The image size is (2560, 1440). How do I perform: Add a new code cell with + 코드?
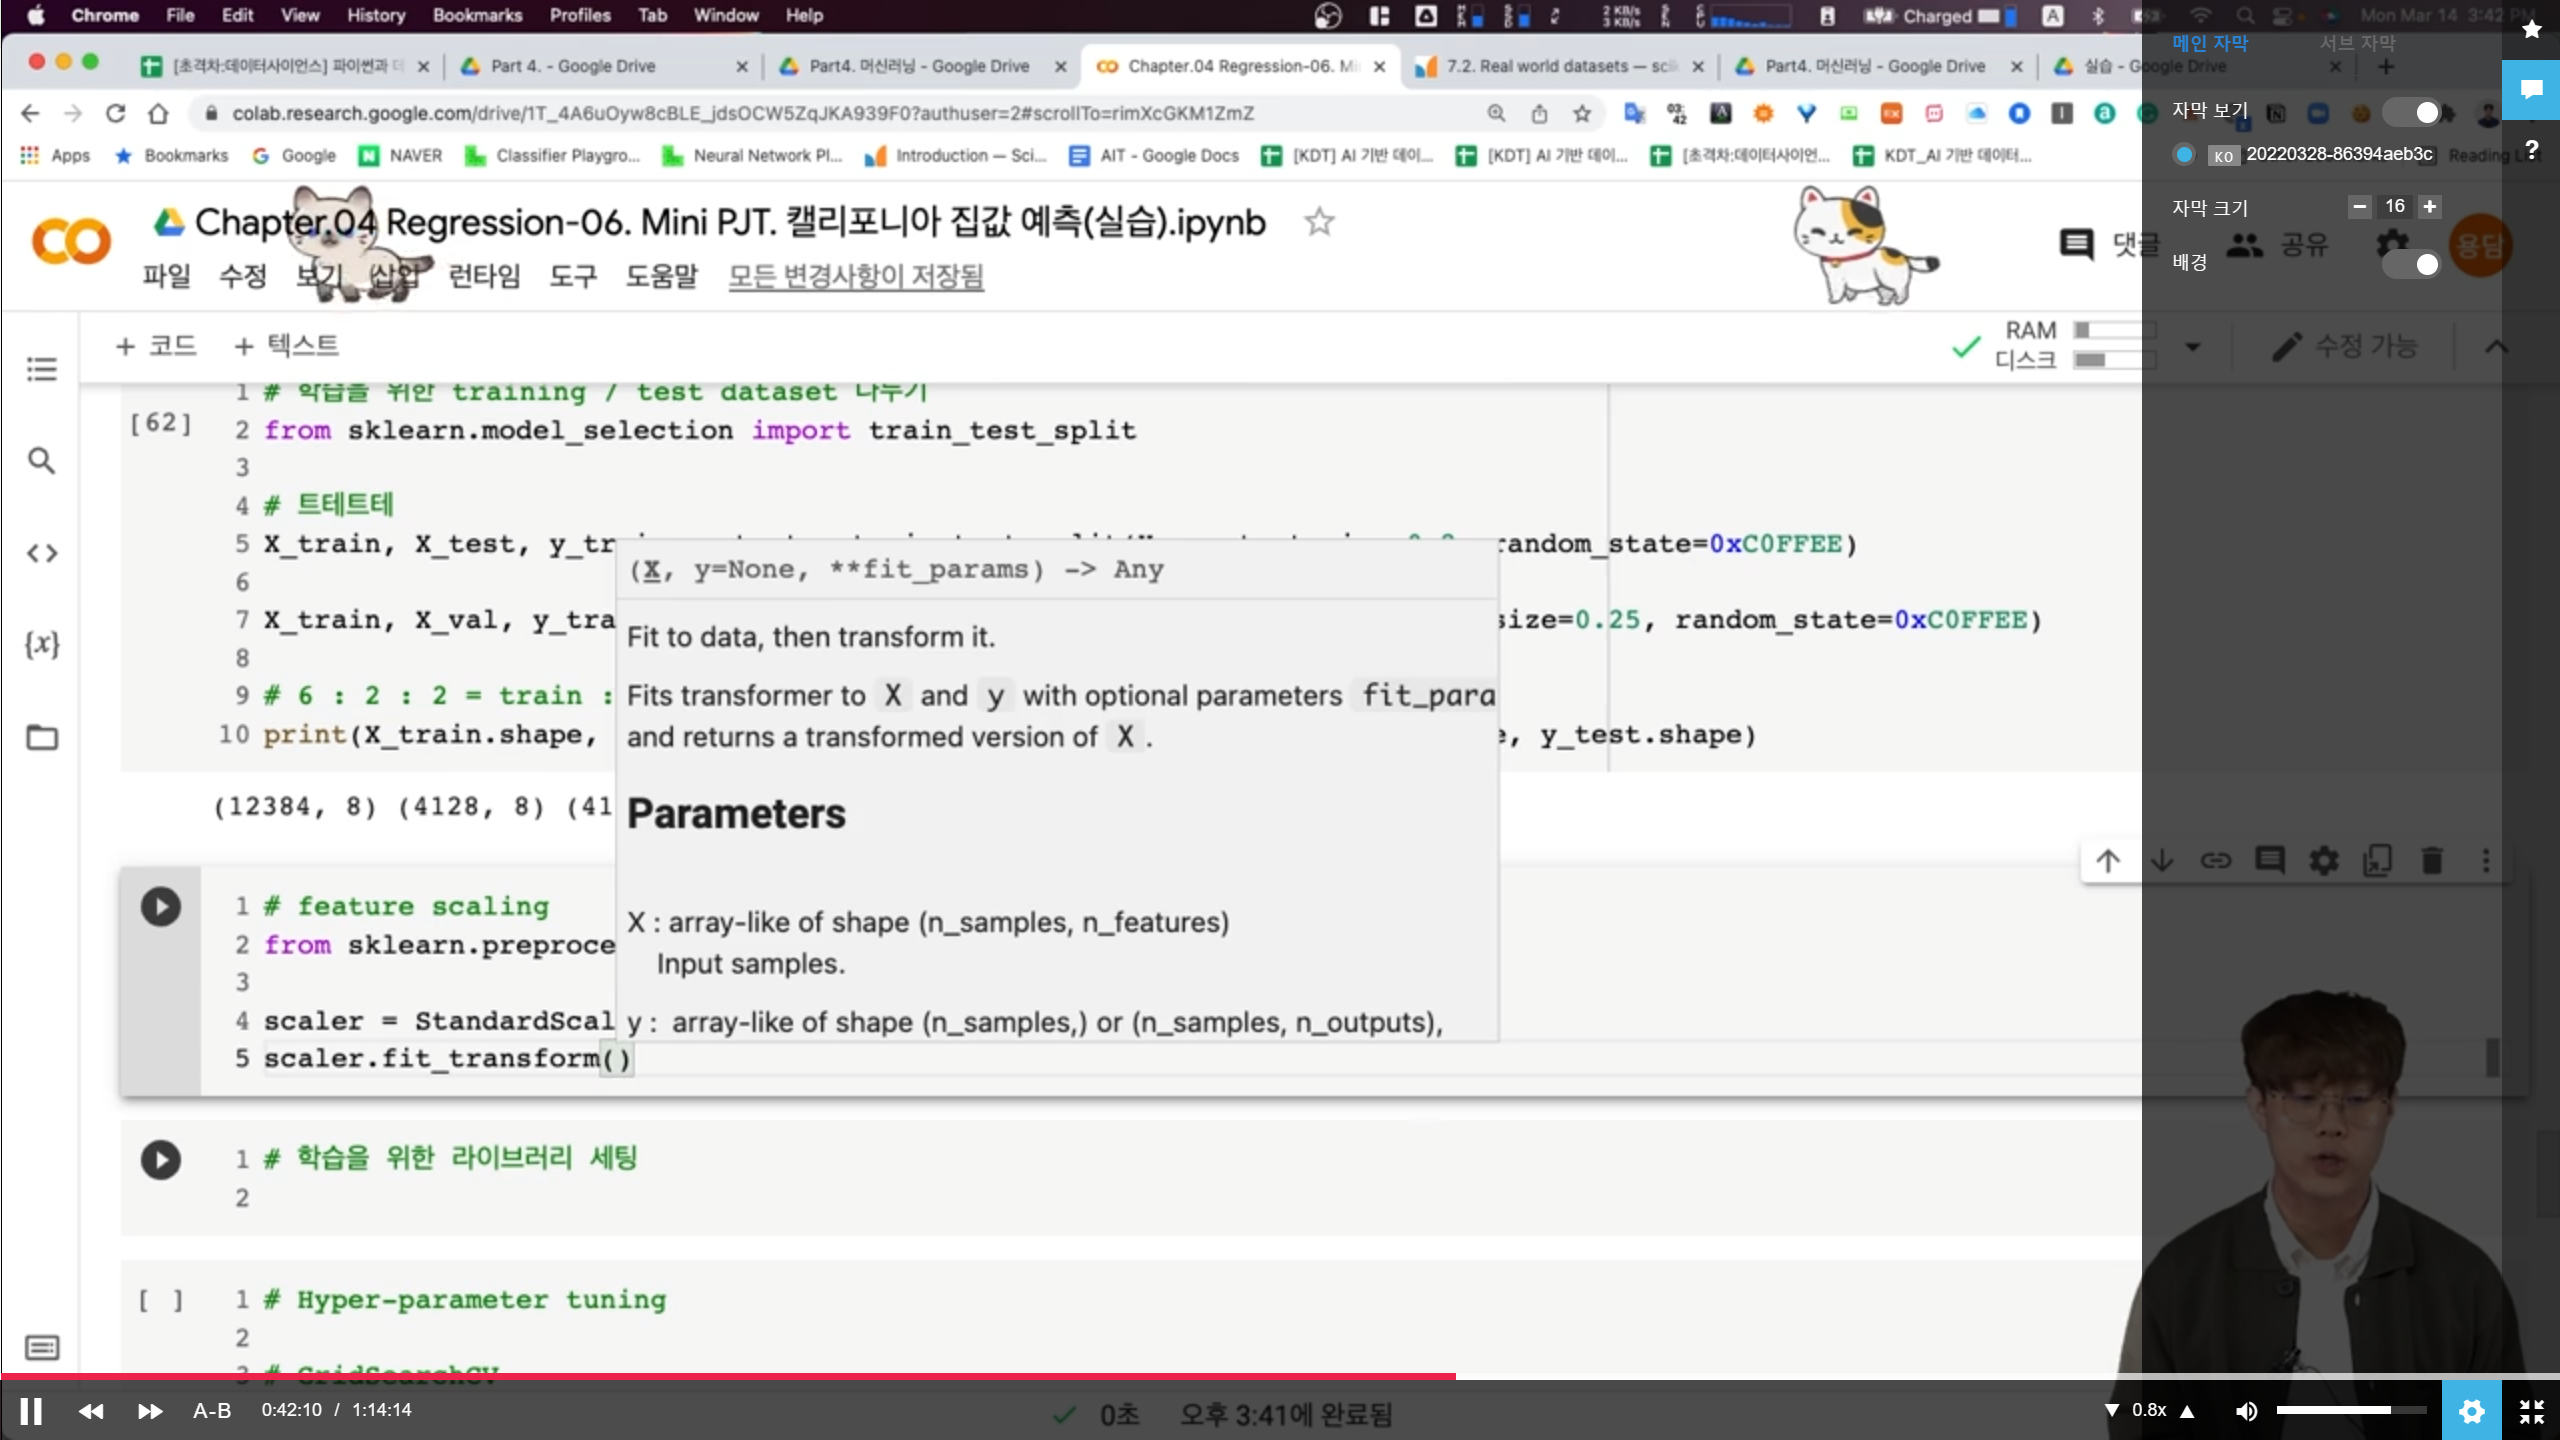click(157, 346)
